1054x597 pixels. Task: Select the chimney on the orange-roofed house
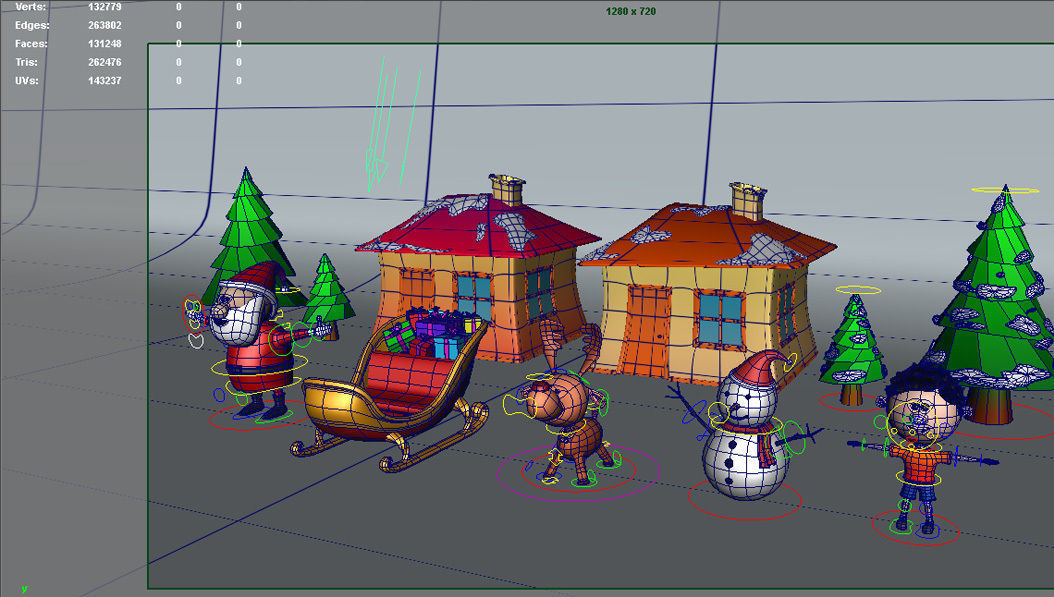(x=747, y=200)
